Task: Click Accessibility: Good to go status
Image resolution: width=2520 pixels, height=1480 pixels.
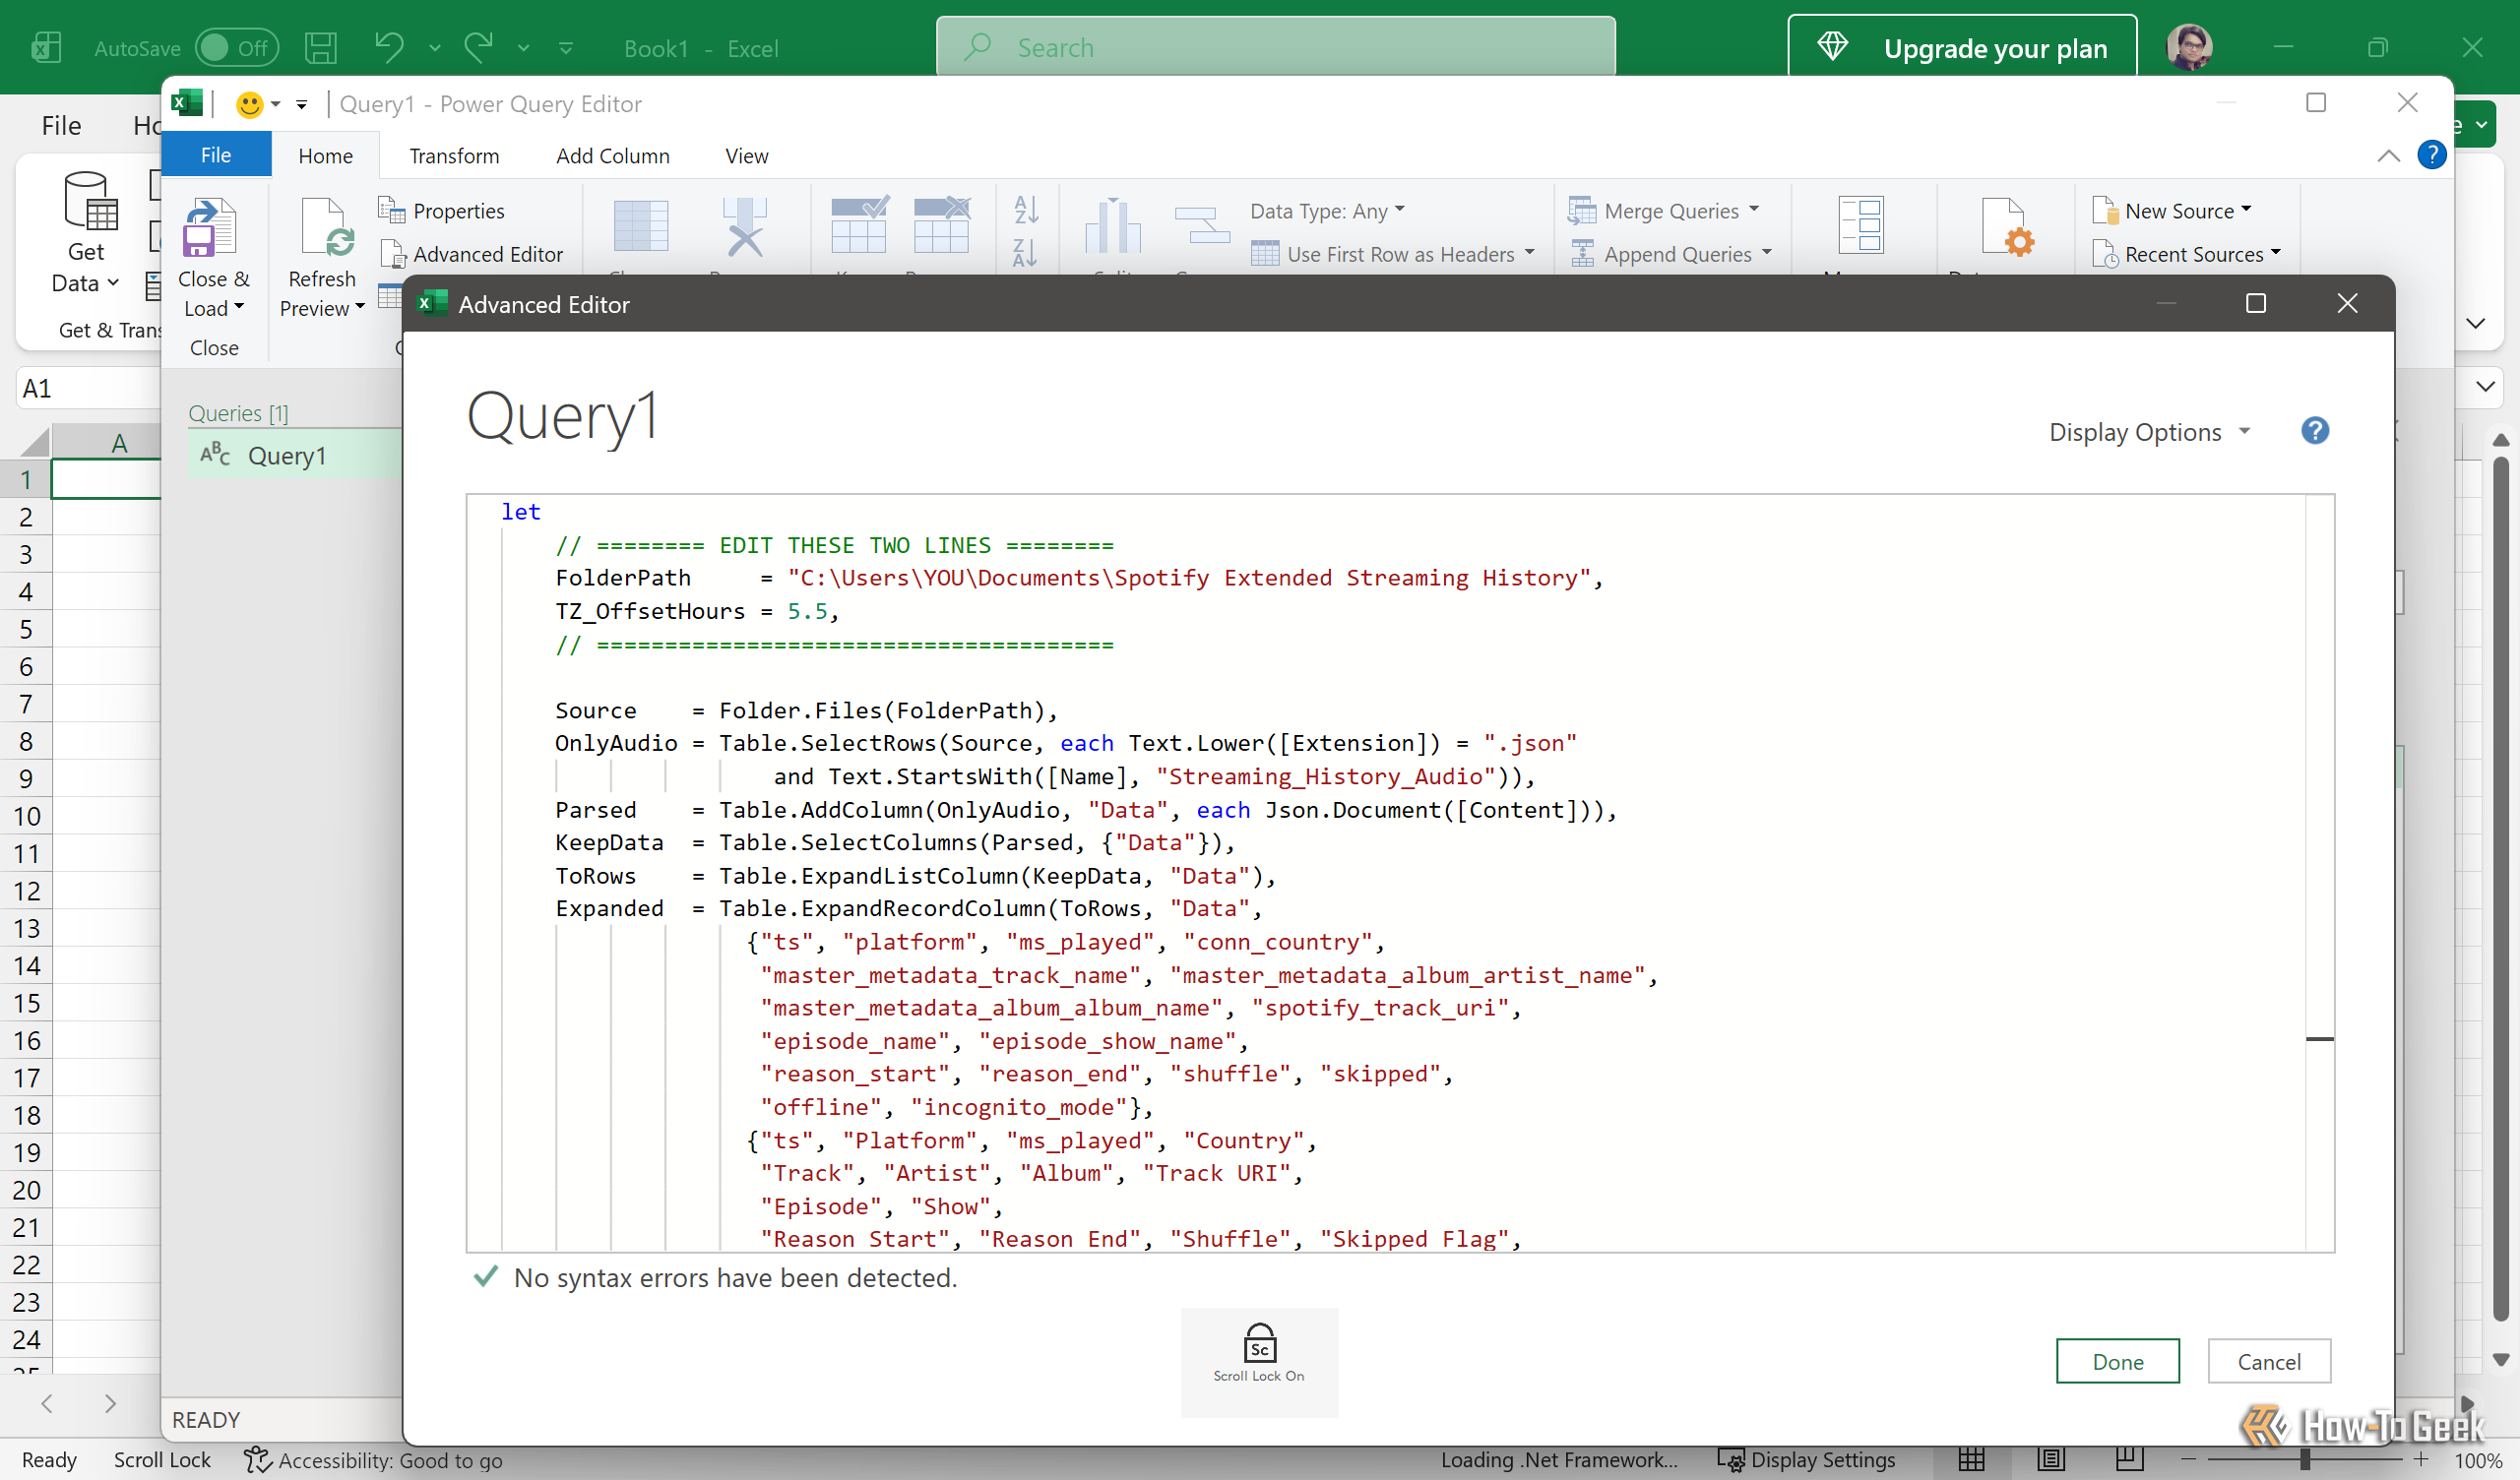Action: point(374,1459)
